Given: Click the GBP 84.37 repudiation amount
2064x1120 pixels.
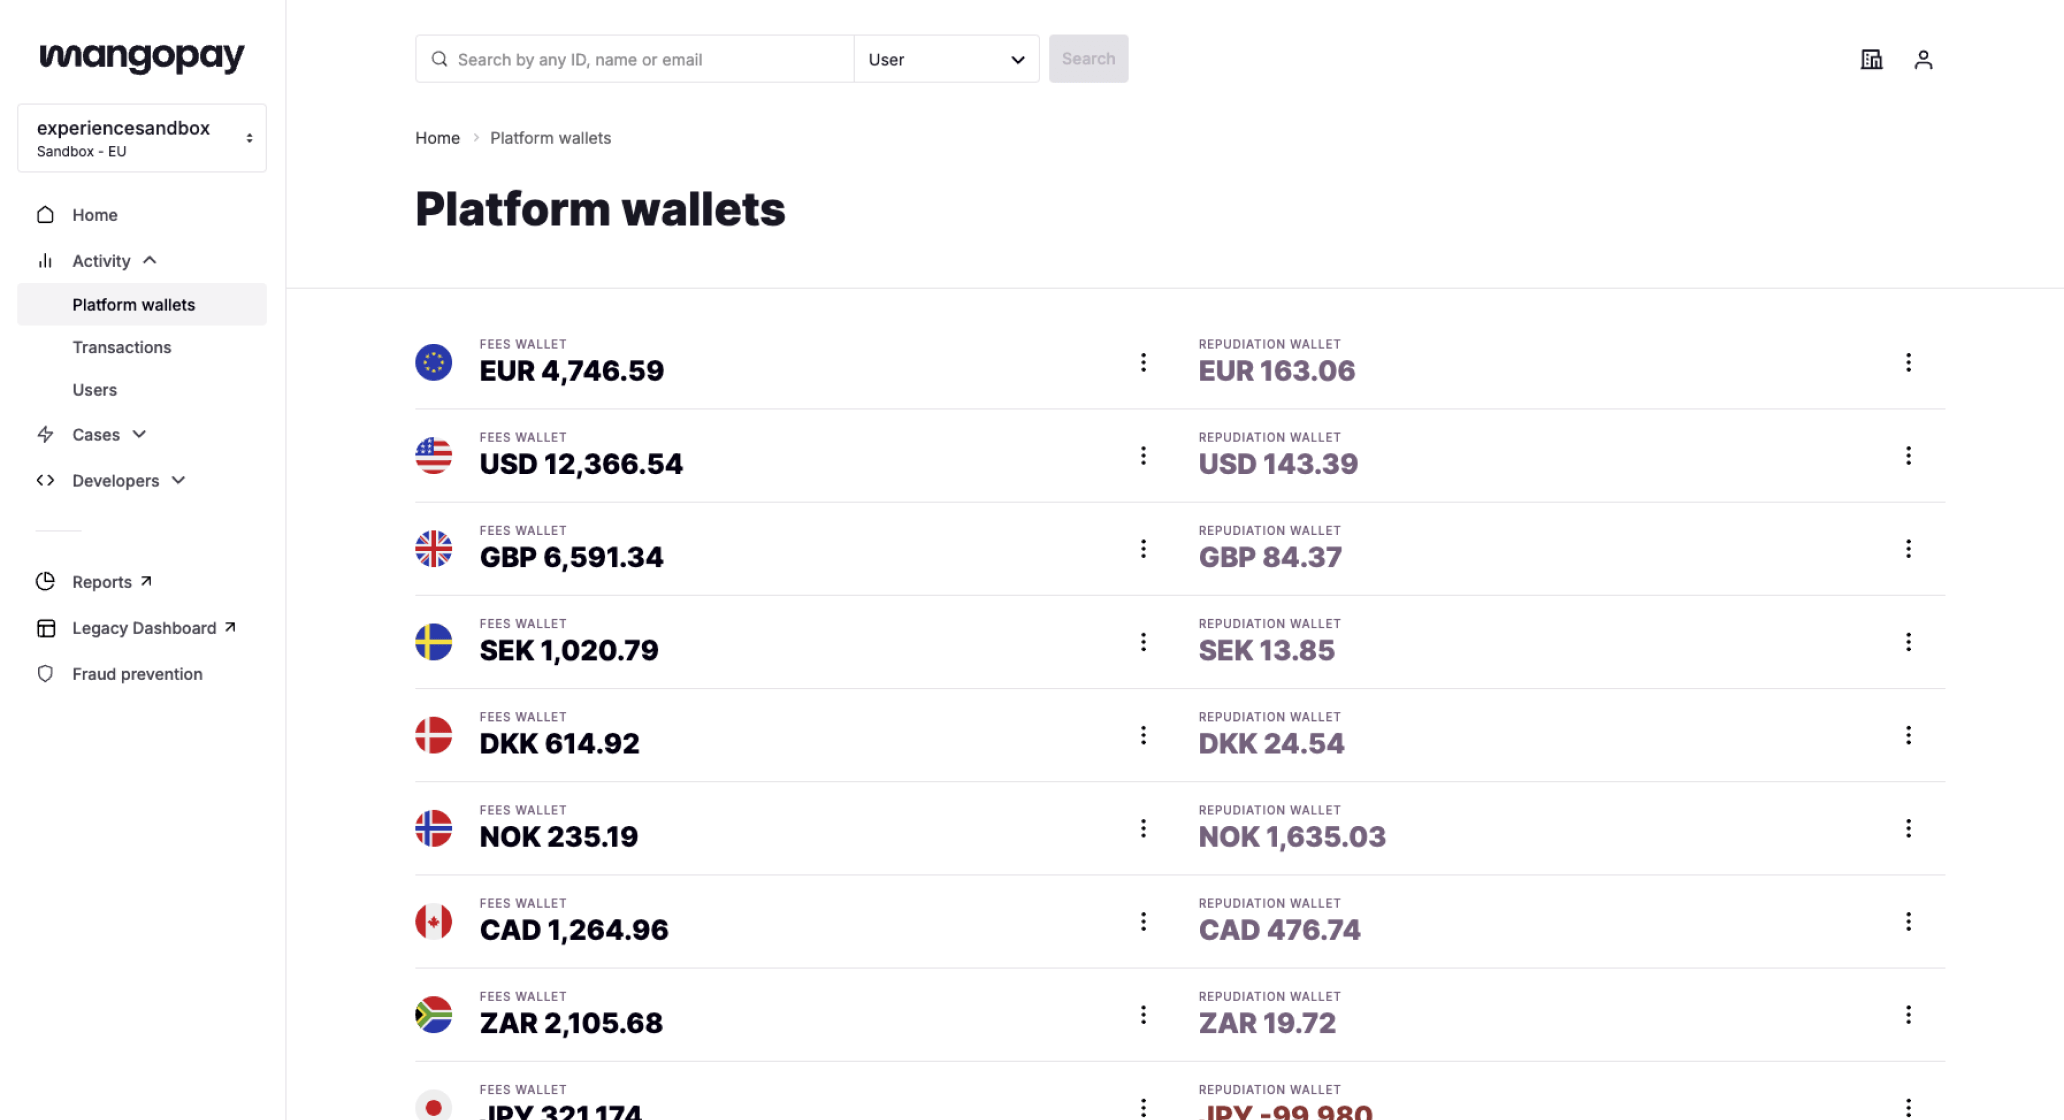Looking at the screenshot, I should pyautogui.click(x=1270, y=557).
